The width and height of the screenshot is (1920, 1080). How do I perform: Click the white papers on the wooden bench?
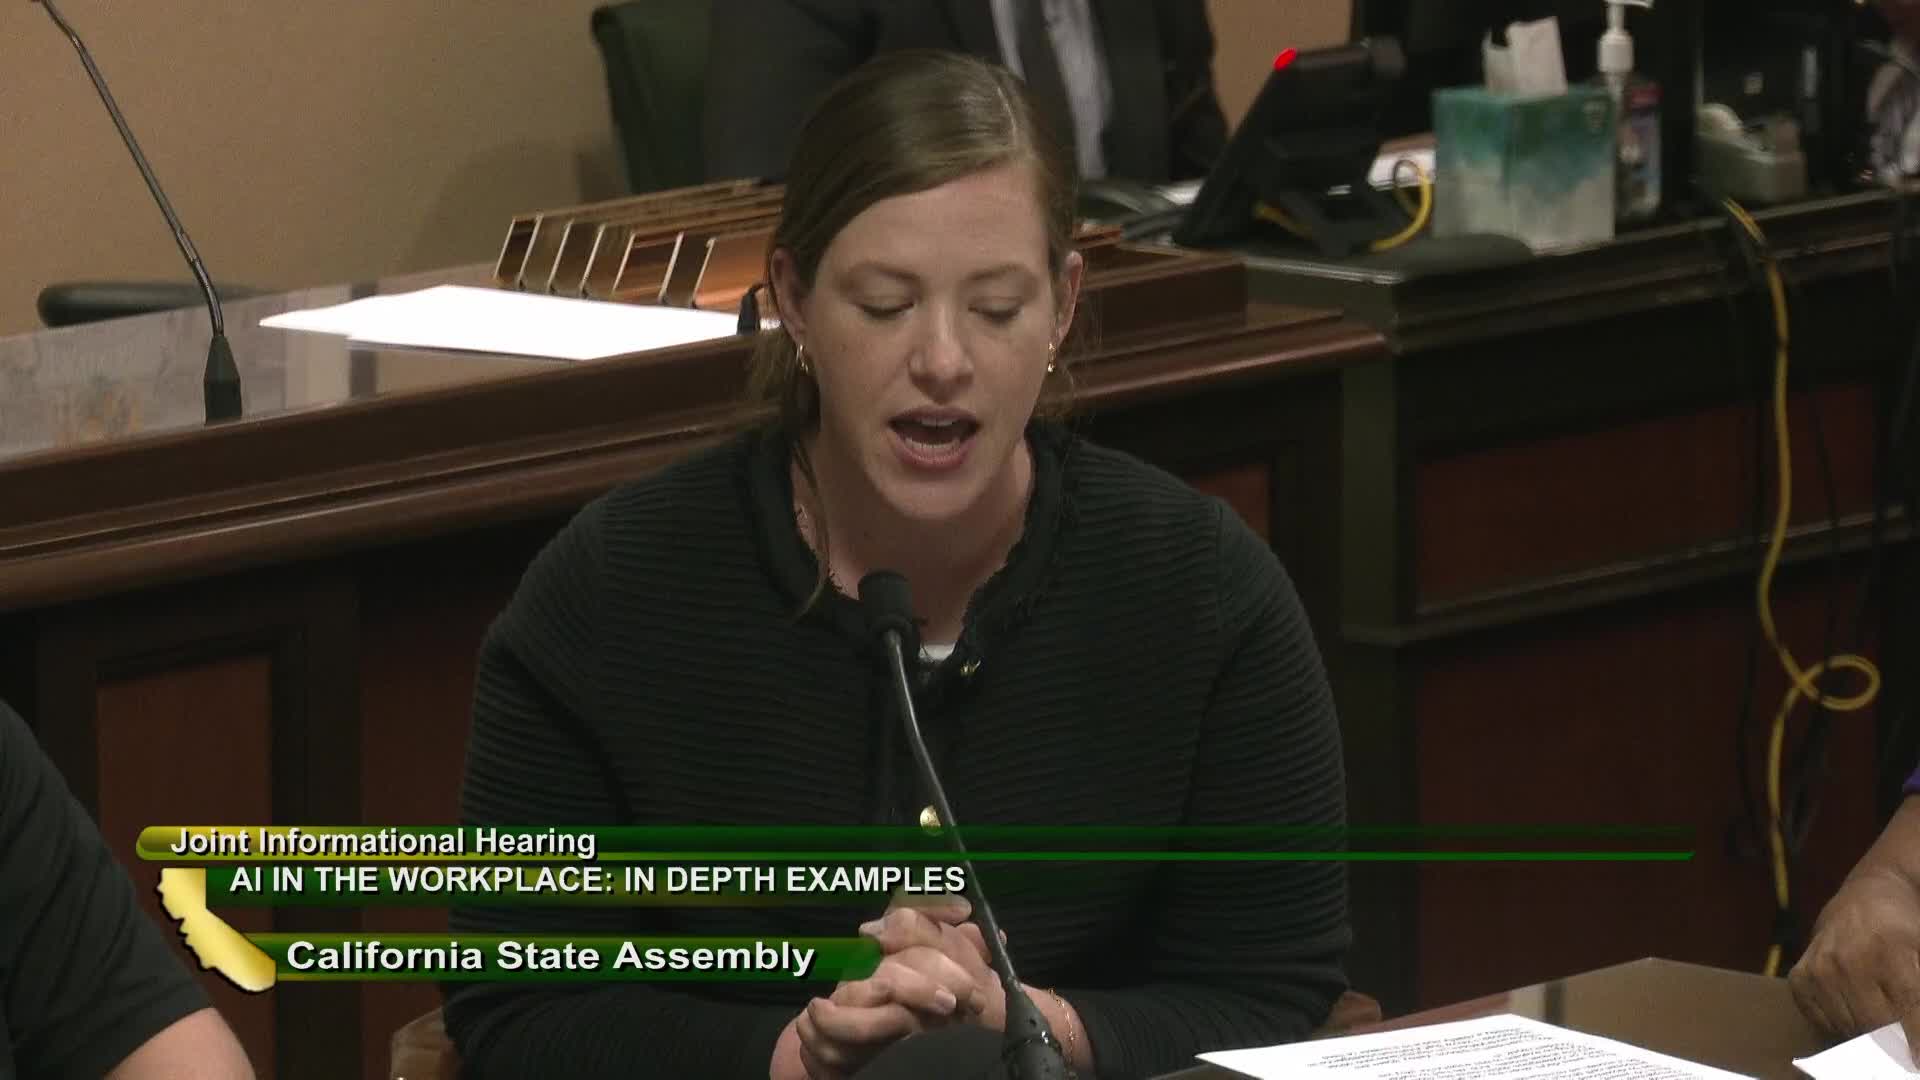click(x=500, y=322)
